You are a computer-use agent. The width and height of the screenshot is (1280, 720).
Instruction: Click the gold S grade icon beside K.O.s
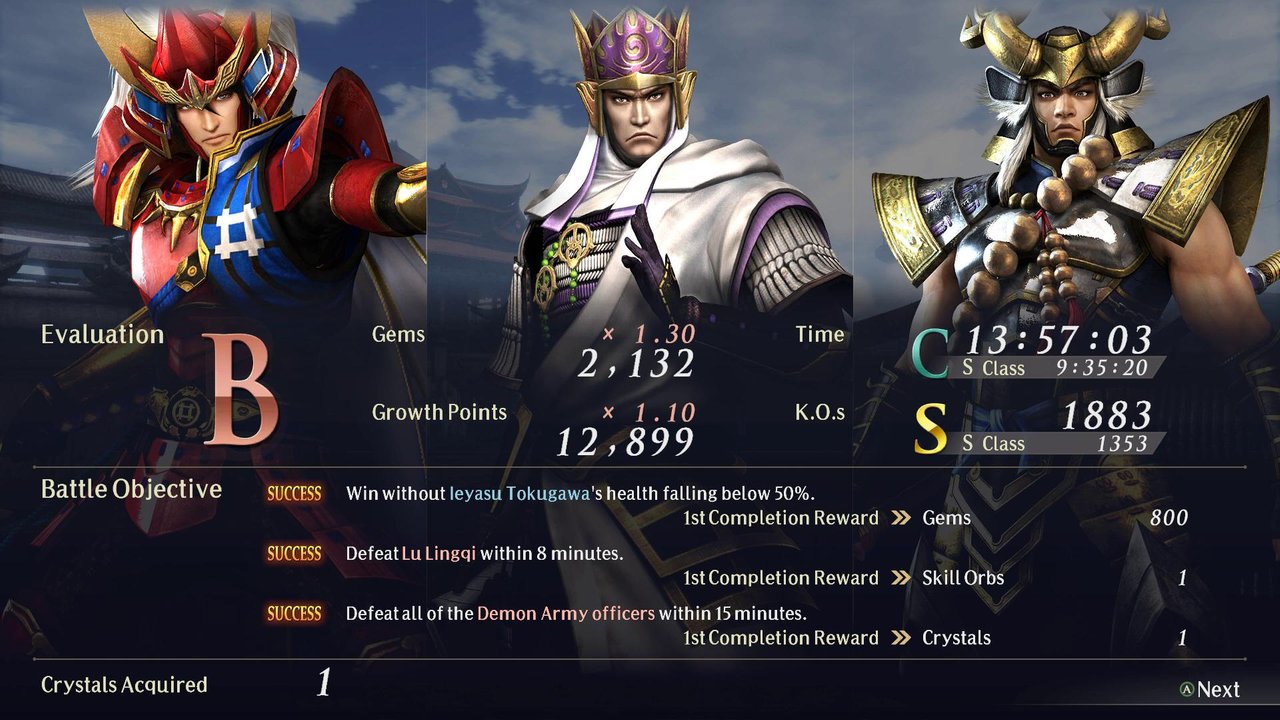pos(929,428)
